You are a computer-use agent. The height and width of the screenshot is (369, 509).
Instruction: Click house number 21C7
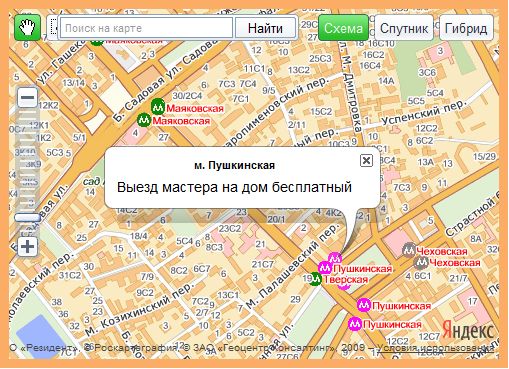pyautogui.click(x=263, y=264)
